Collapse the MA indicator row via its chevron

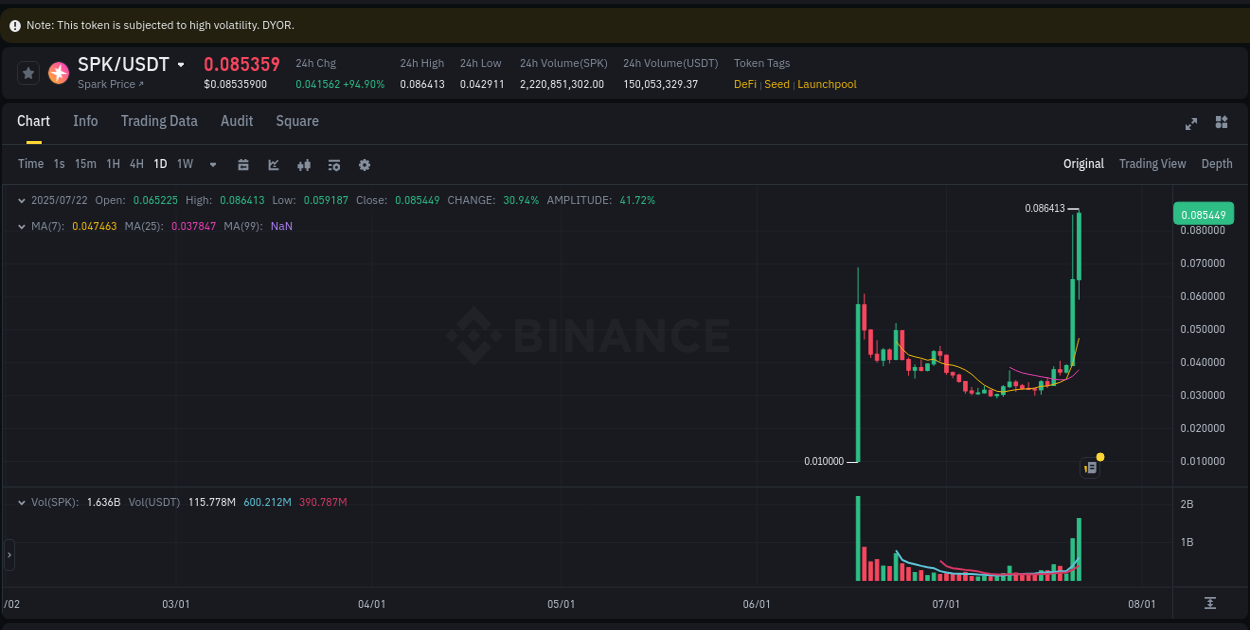[22, 226]
